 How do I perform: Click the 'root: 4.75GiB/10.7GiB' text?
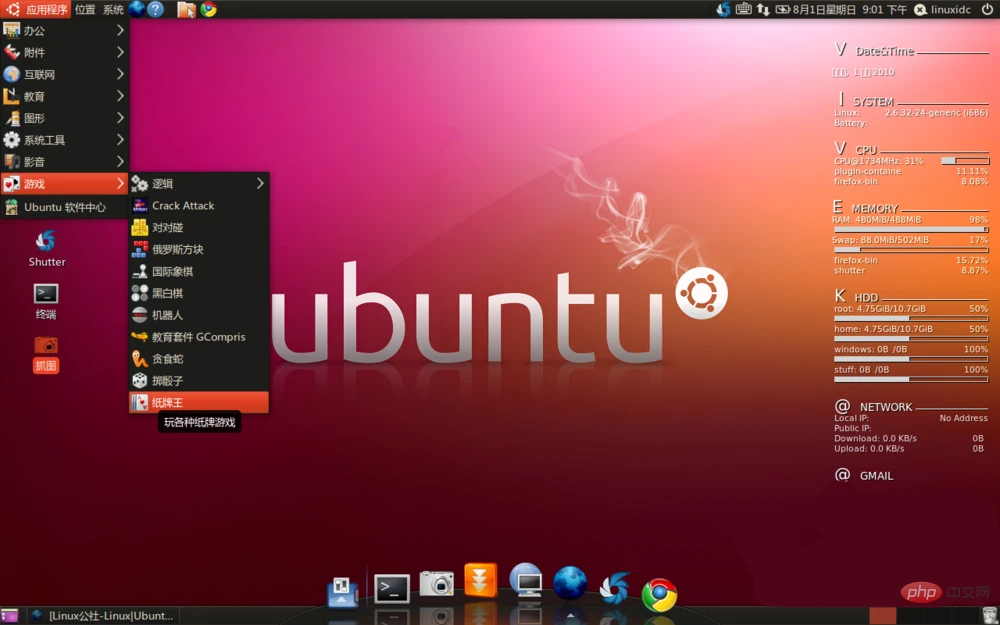tap(880, 309)
